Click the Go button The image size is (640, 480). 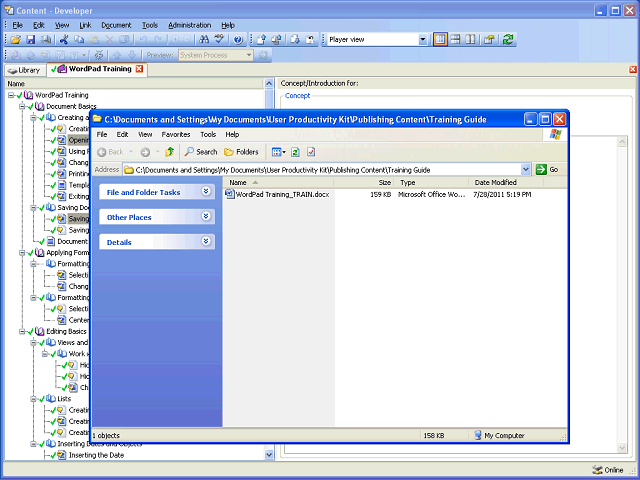(x=547, y=169)
